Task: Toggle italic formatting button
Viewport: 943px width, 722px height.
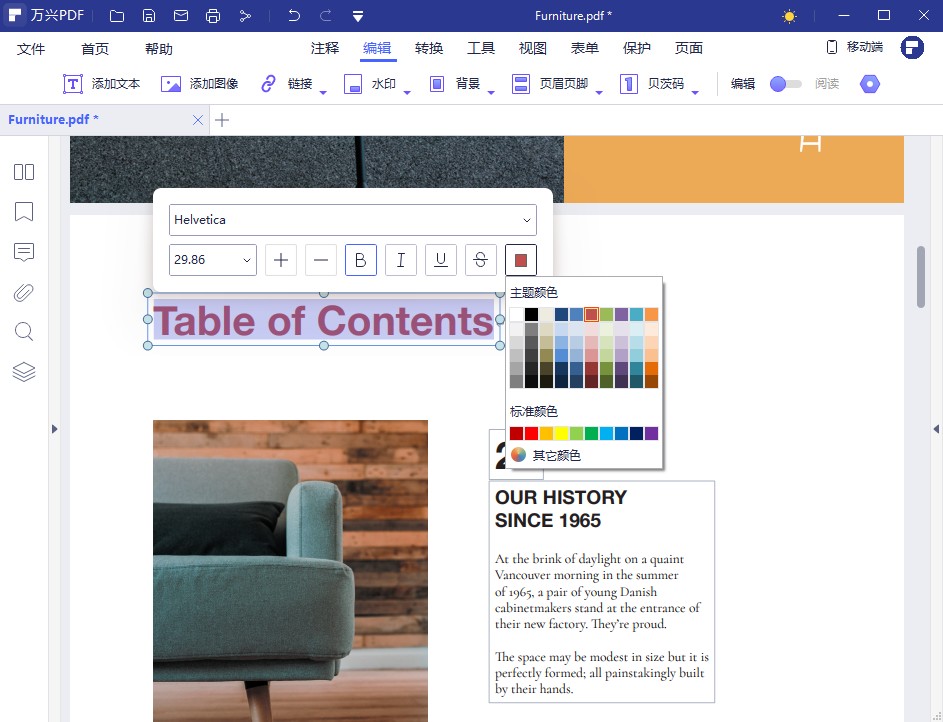Action: coord(401,260)
